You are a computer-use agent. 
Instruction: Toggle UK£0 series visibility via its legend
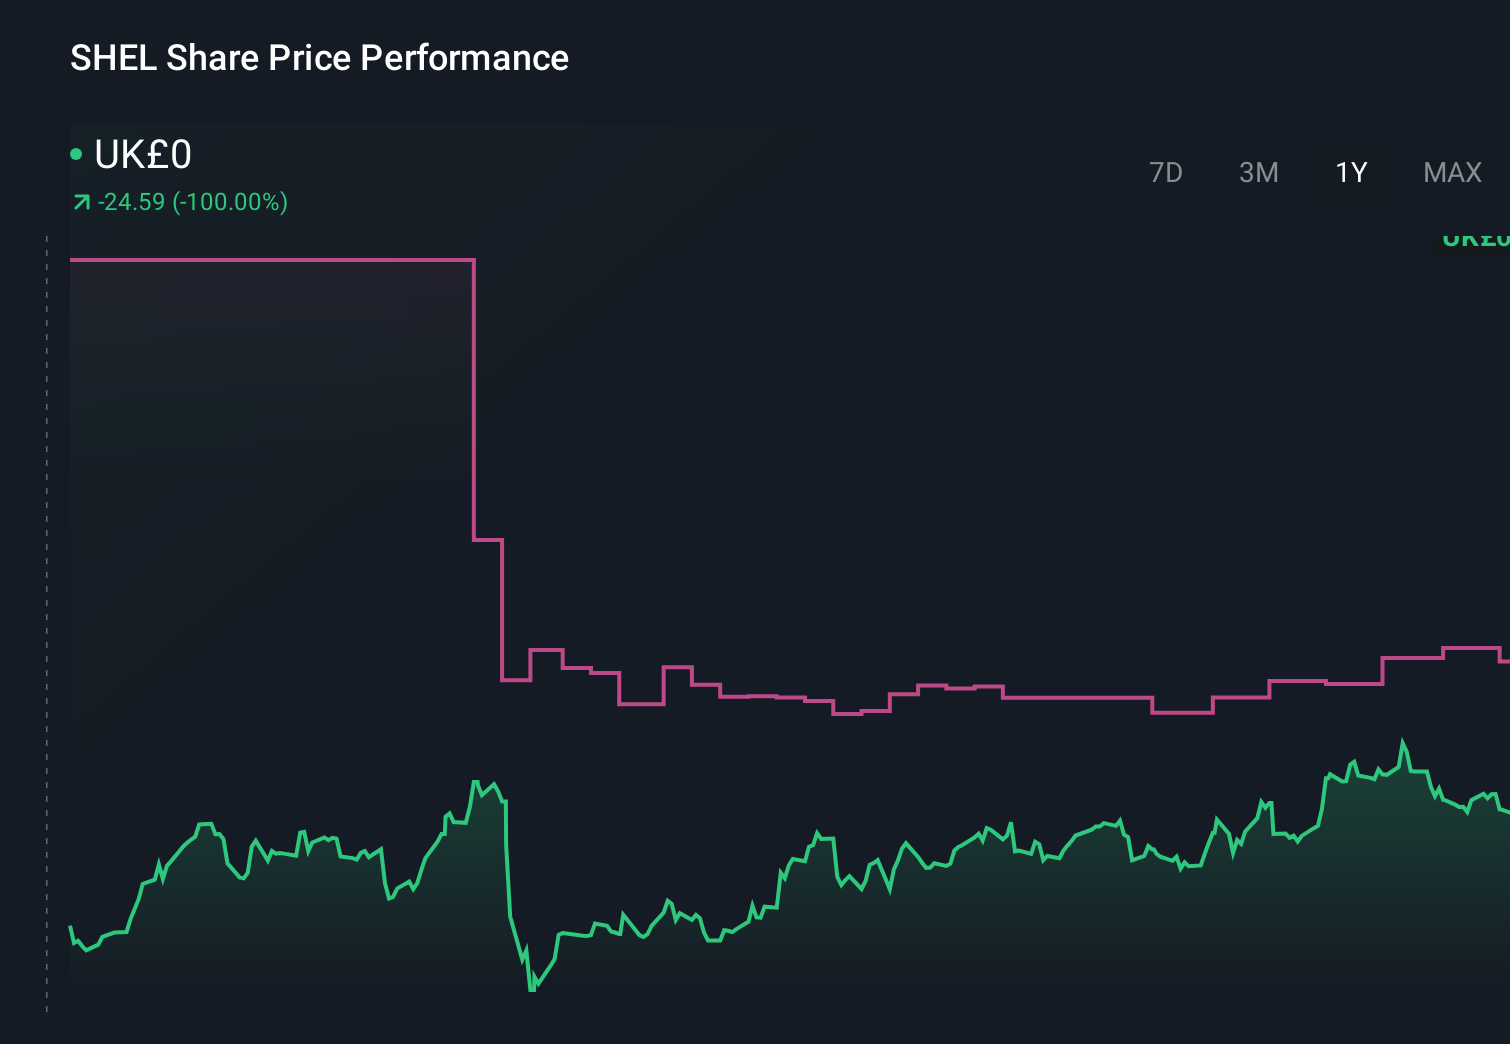point(75,155)
